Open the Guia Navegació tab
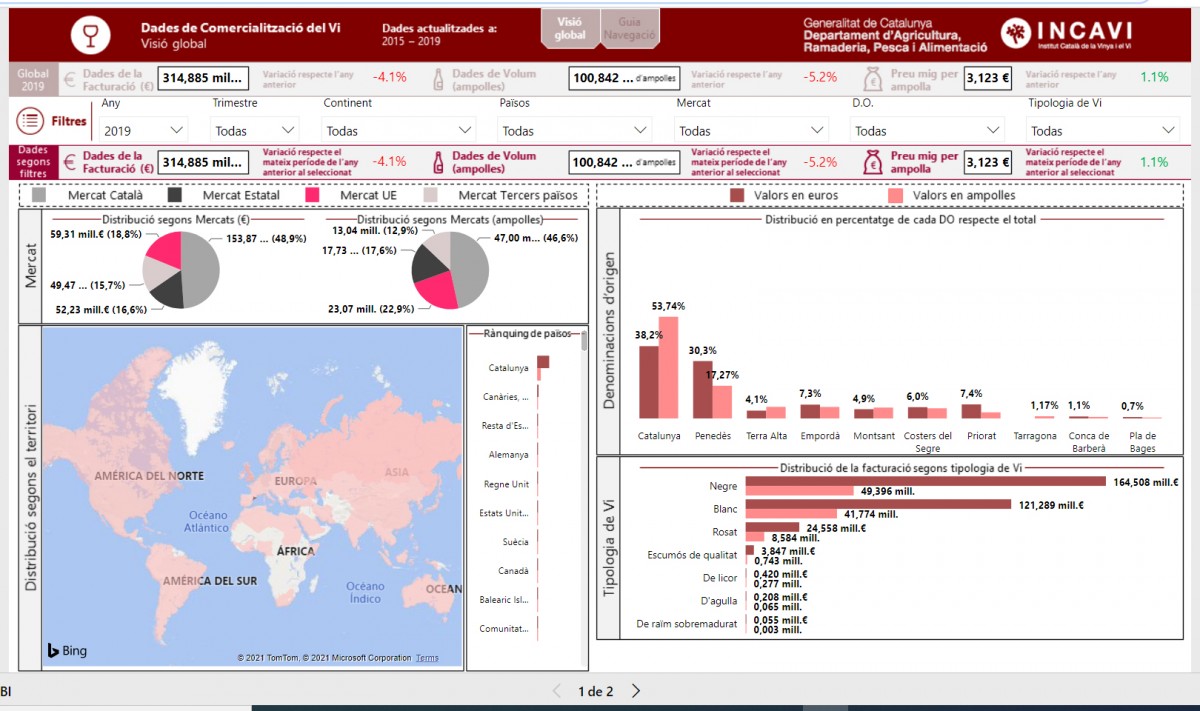The height and width of the screenshot is (711, 1200). point(630,28)
